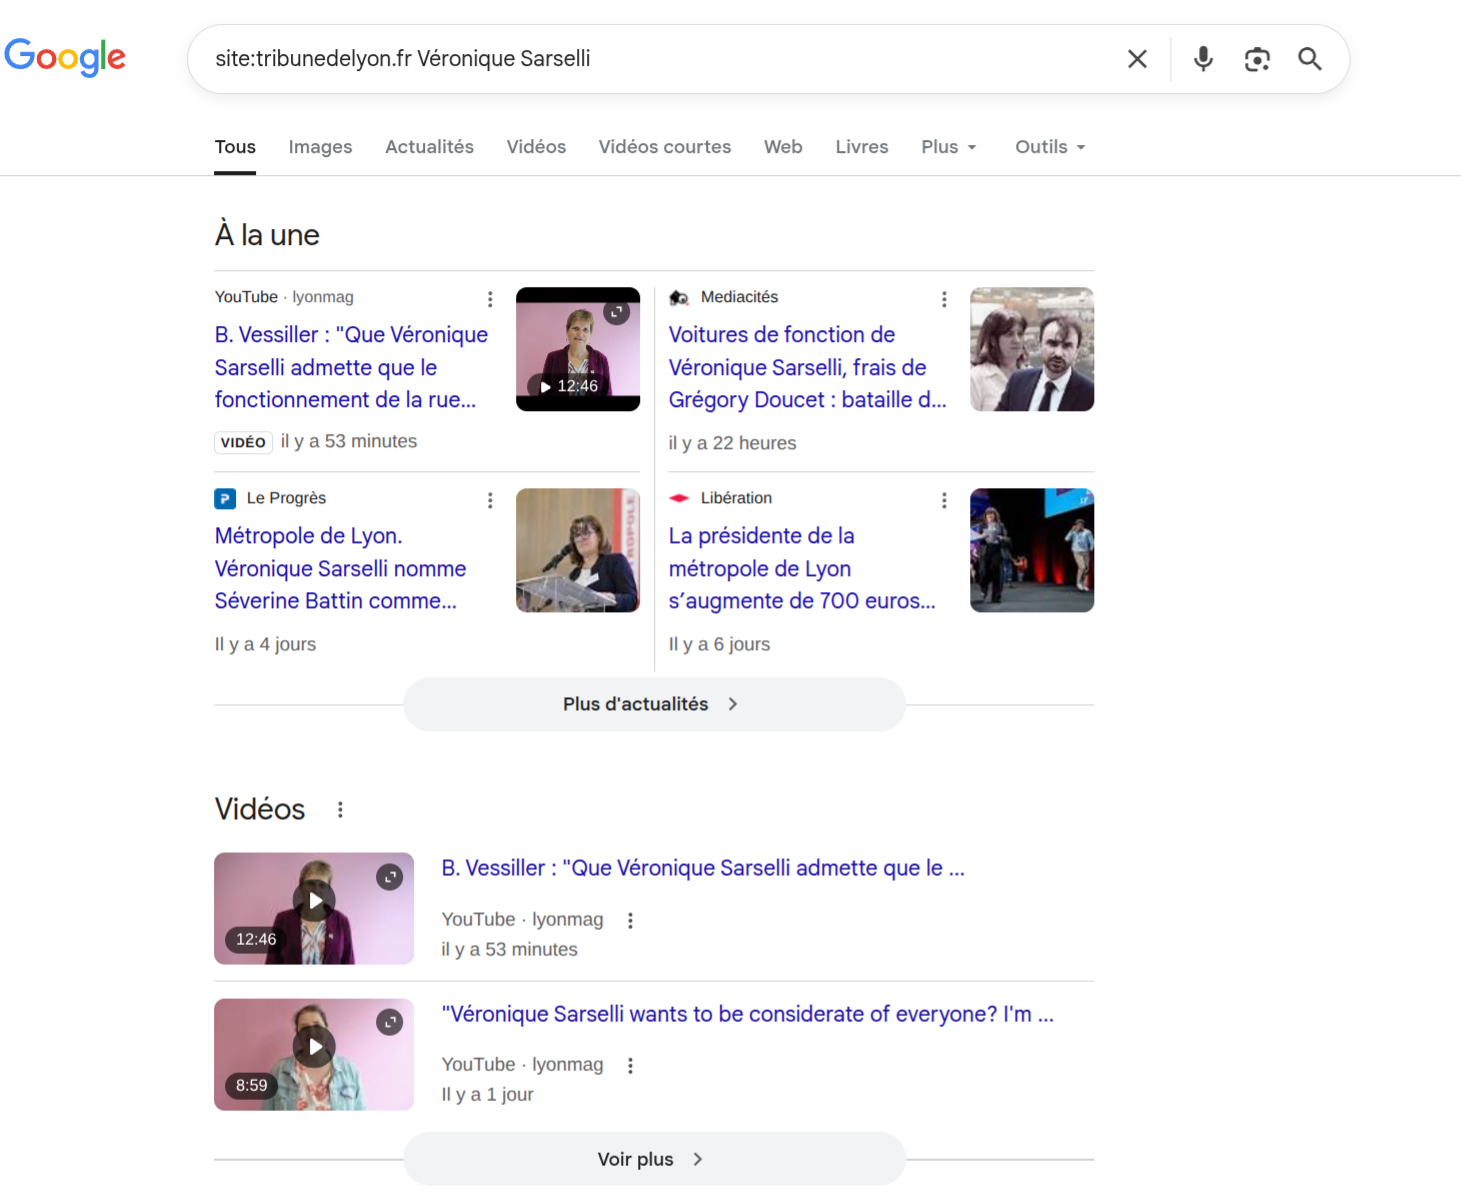The width and height of the screenshot is (1461, 1199).
Task: Switch to the Images tab
Action: click(x=320, y=147)
